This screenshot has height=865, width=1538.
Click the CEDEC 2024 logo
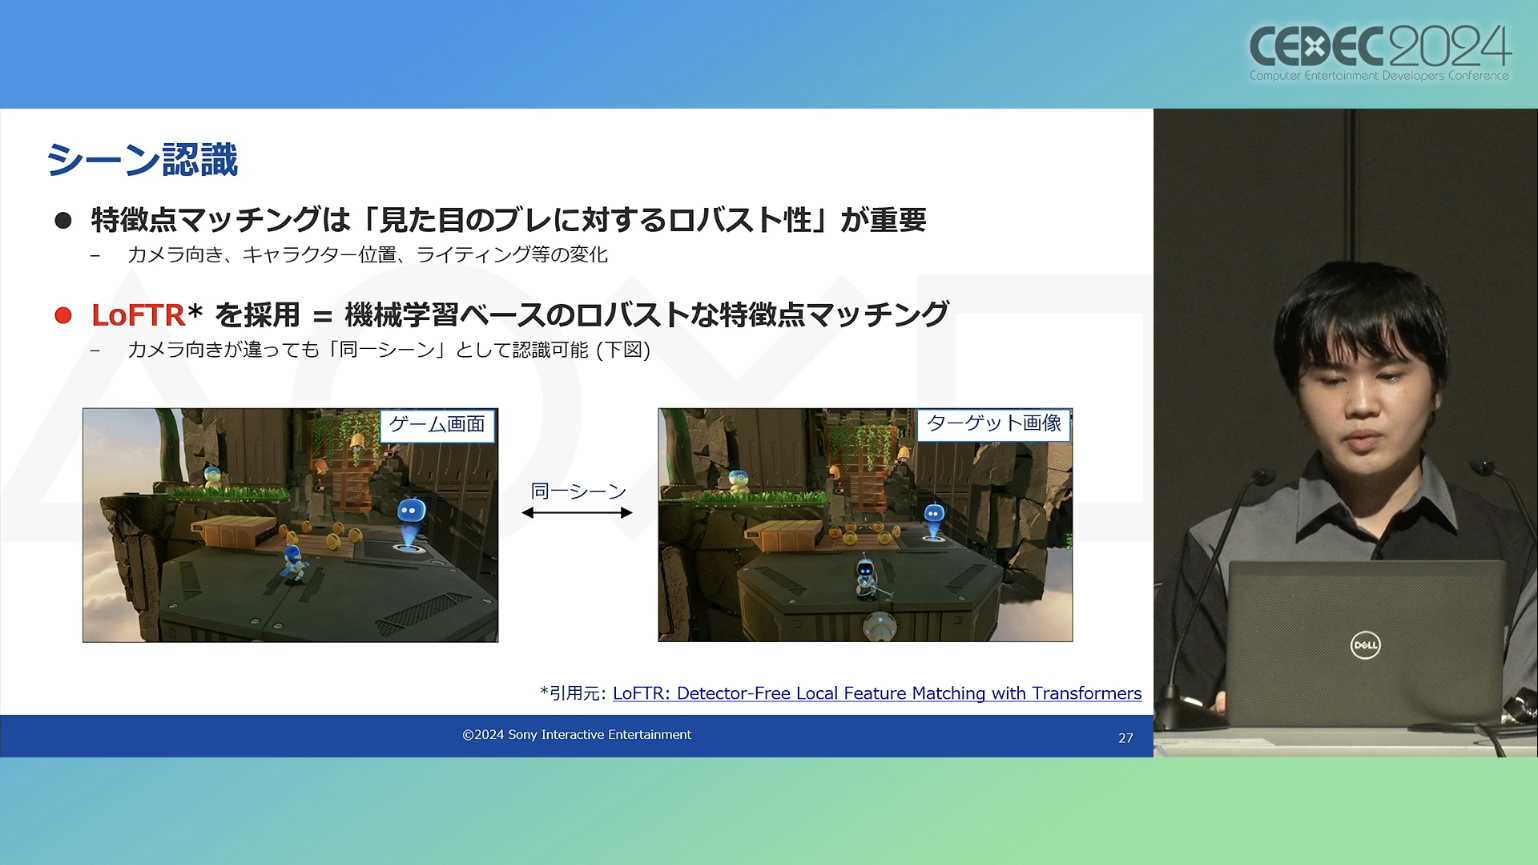pyautogui.click(x=1379, y=52)
